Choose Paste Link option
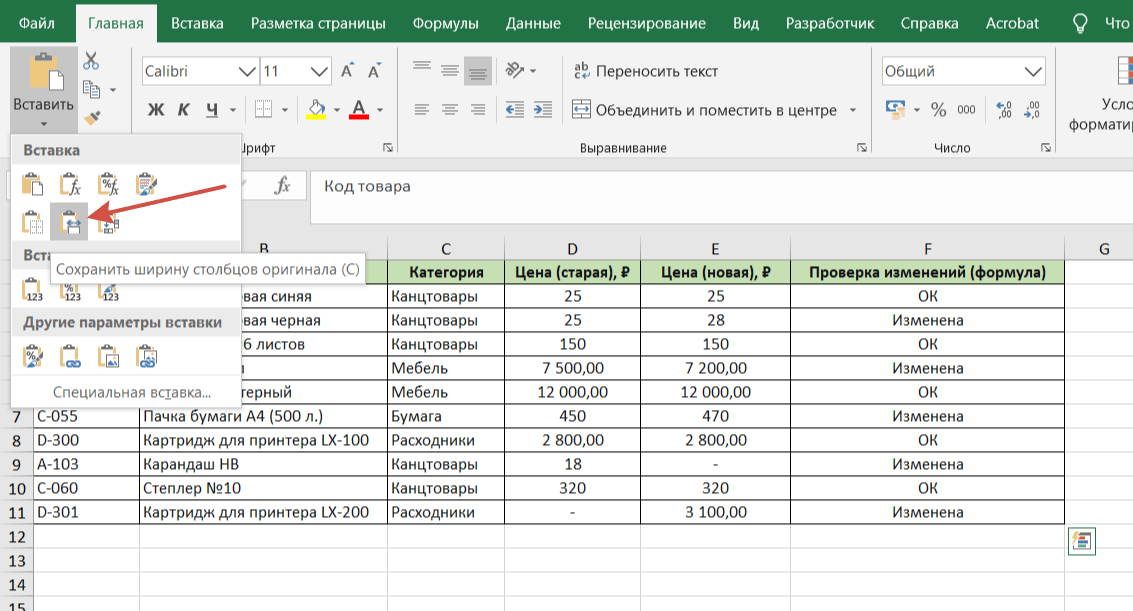Viewport: 1133px width, 611px height. tap(70, 356)
